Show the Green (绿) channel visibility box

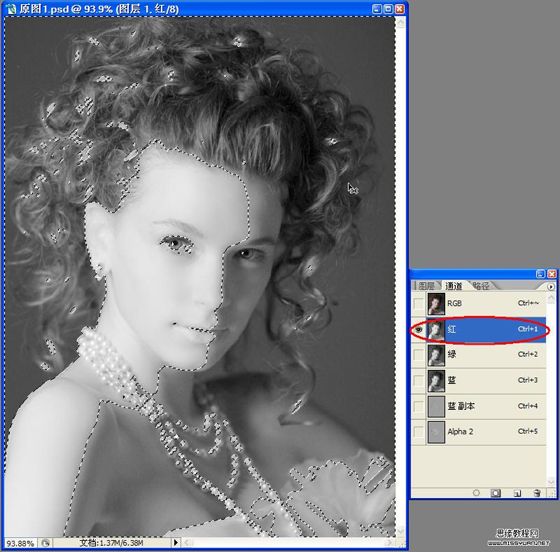[418, 355]
